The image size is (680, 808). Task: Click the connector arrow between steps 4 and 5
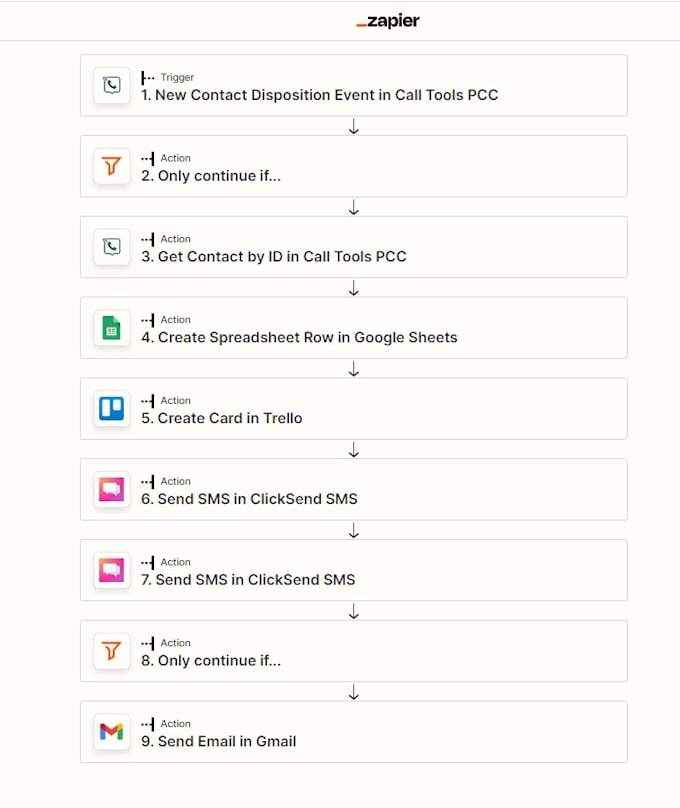[x=353, y=369]
